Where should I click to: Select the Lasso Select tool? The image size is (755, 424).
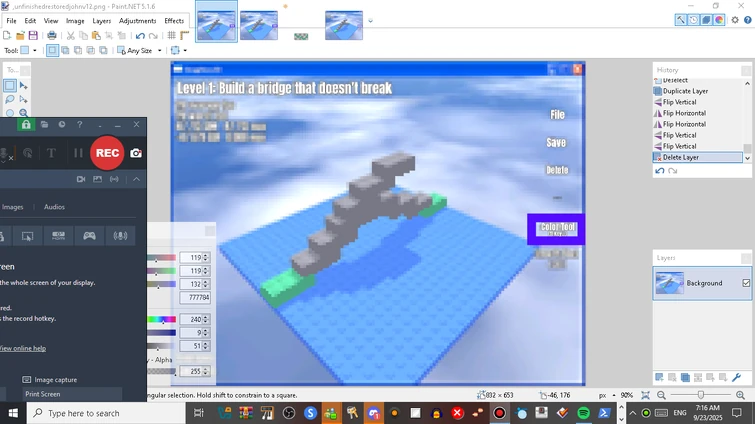click(10, 99)
